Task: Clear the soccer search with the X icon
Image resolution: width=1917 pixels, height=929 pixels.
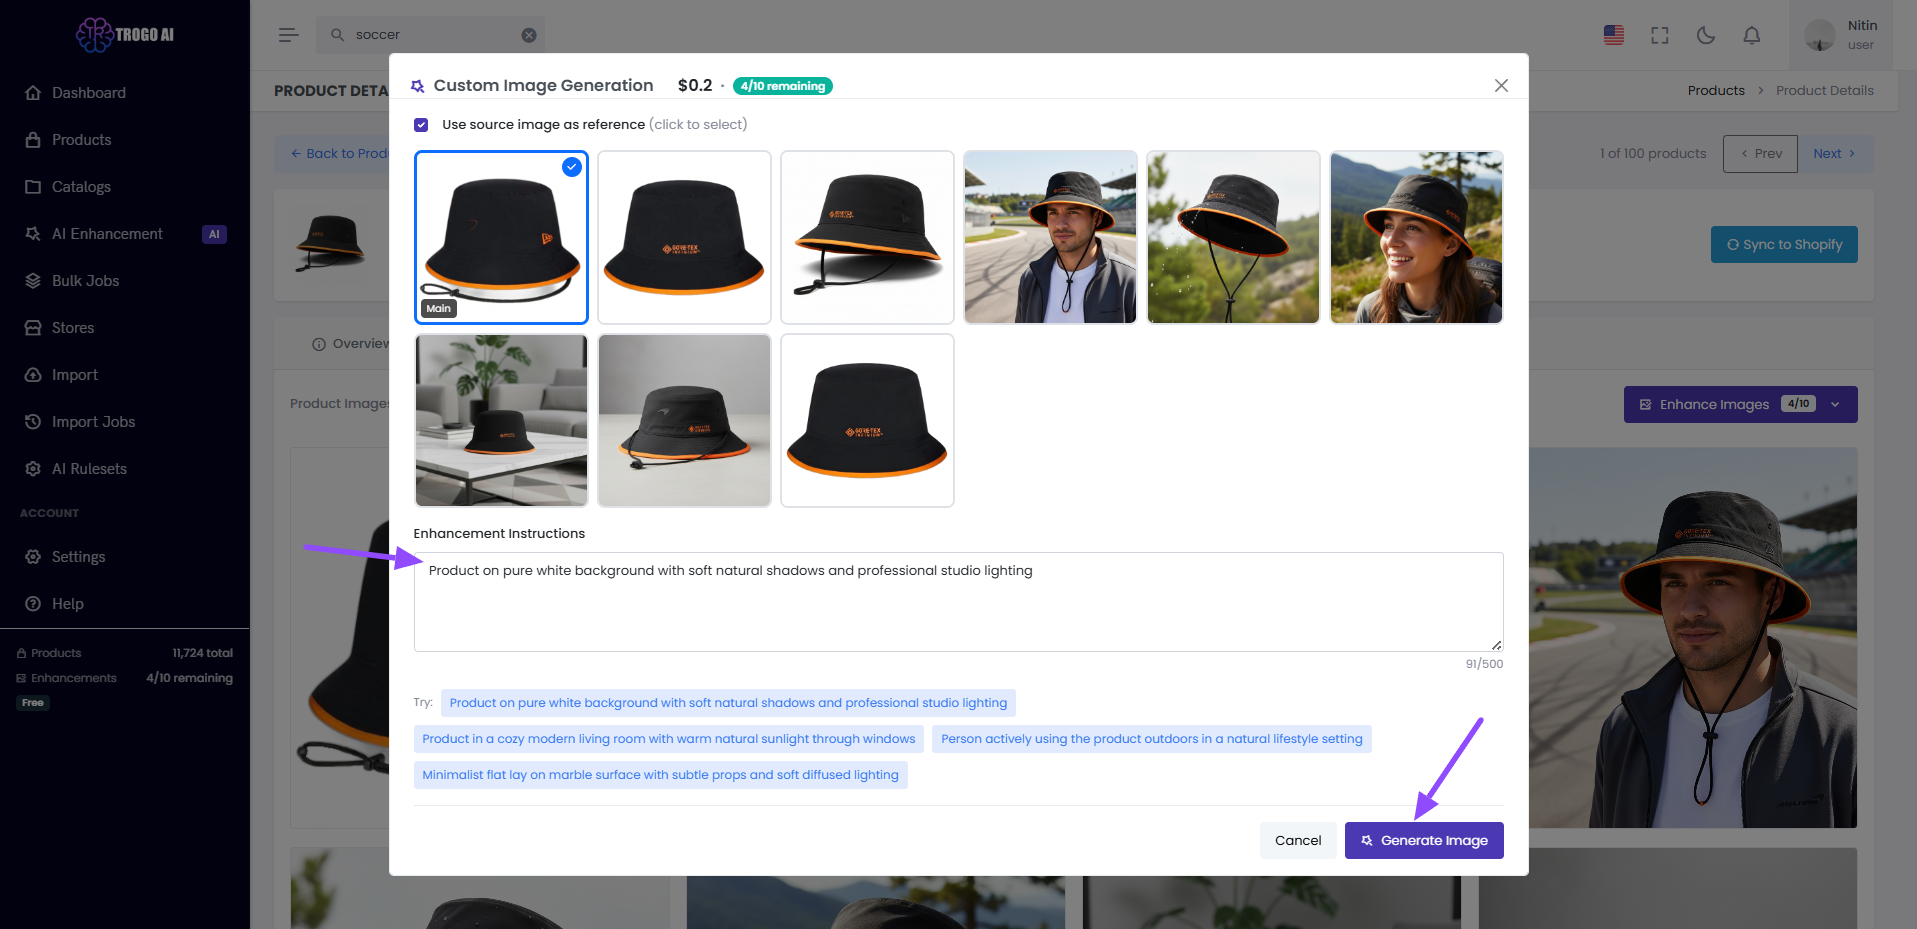Action: coord(529,34)
